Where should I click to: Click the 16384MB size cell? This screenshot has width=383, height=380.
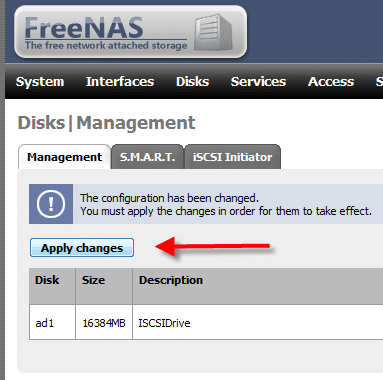click(x=104, y=322)
